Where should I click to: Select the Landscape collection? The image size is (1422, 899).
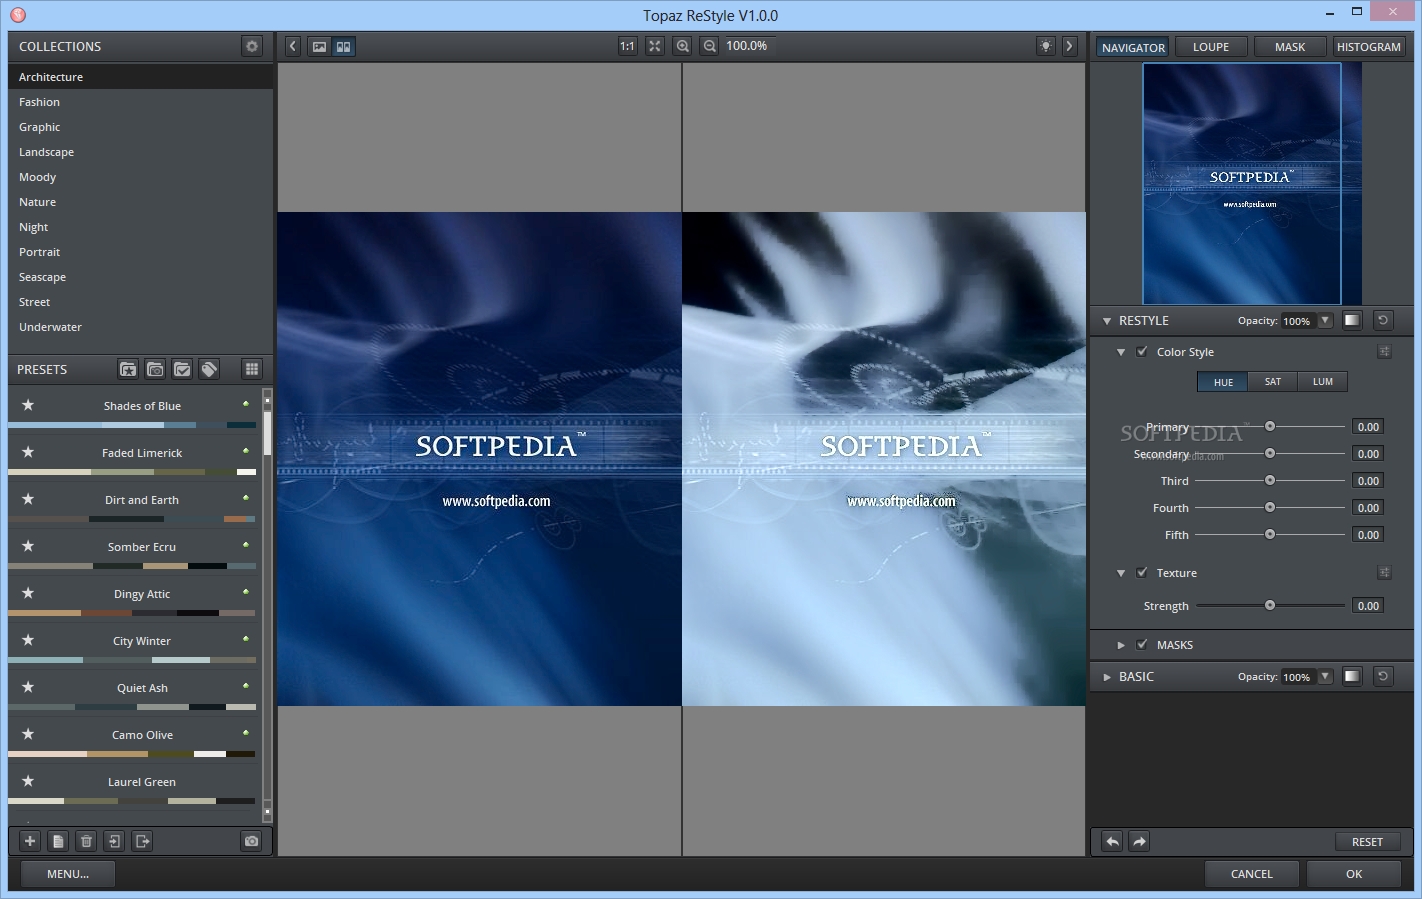[x=140, y=152]
